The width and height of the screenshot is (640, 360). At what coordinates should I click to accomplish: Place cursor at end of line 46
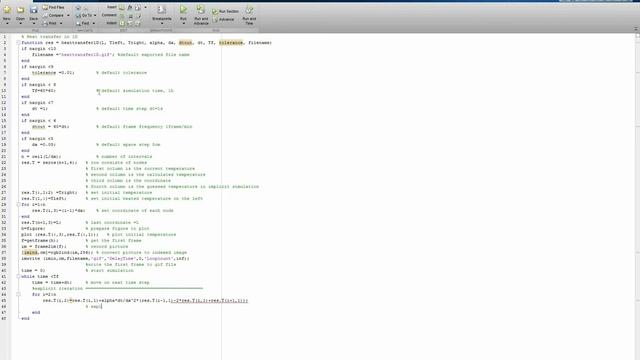point(102,307)
